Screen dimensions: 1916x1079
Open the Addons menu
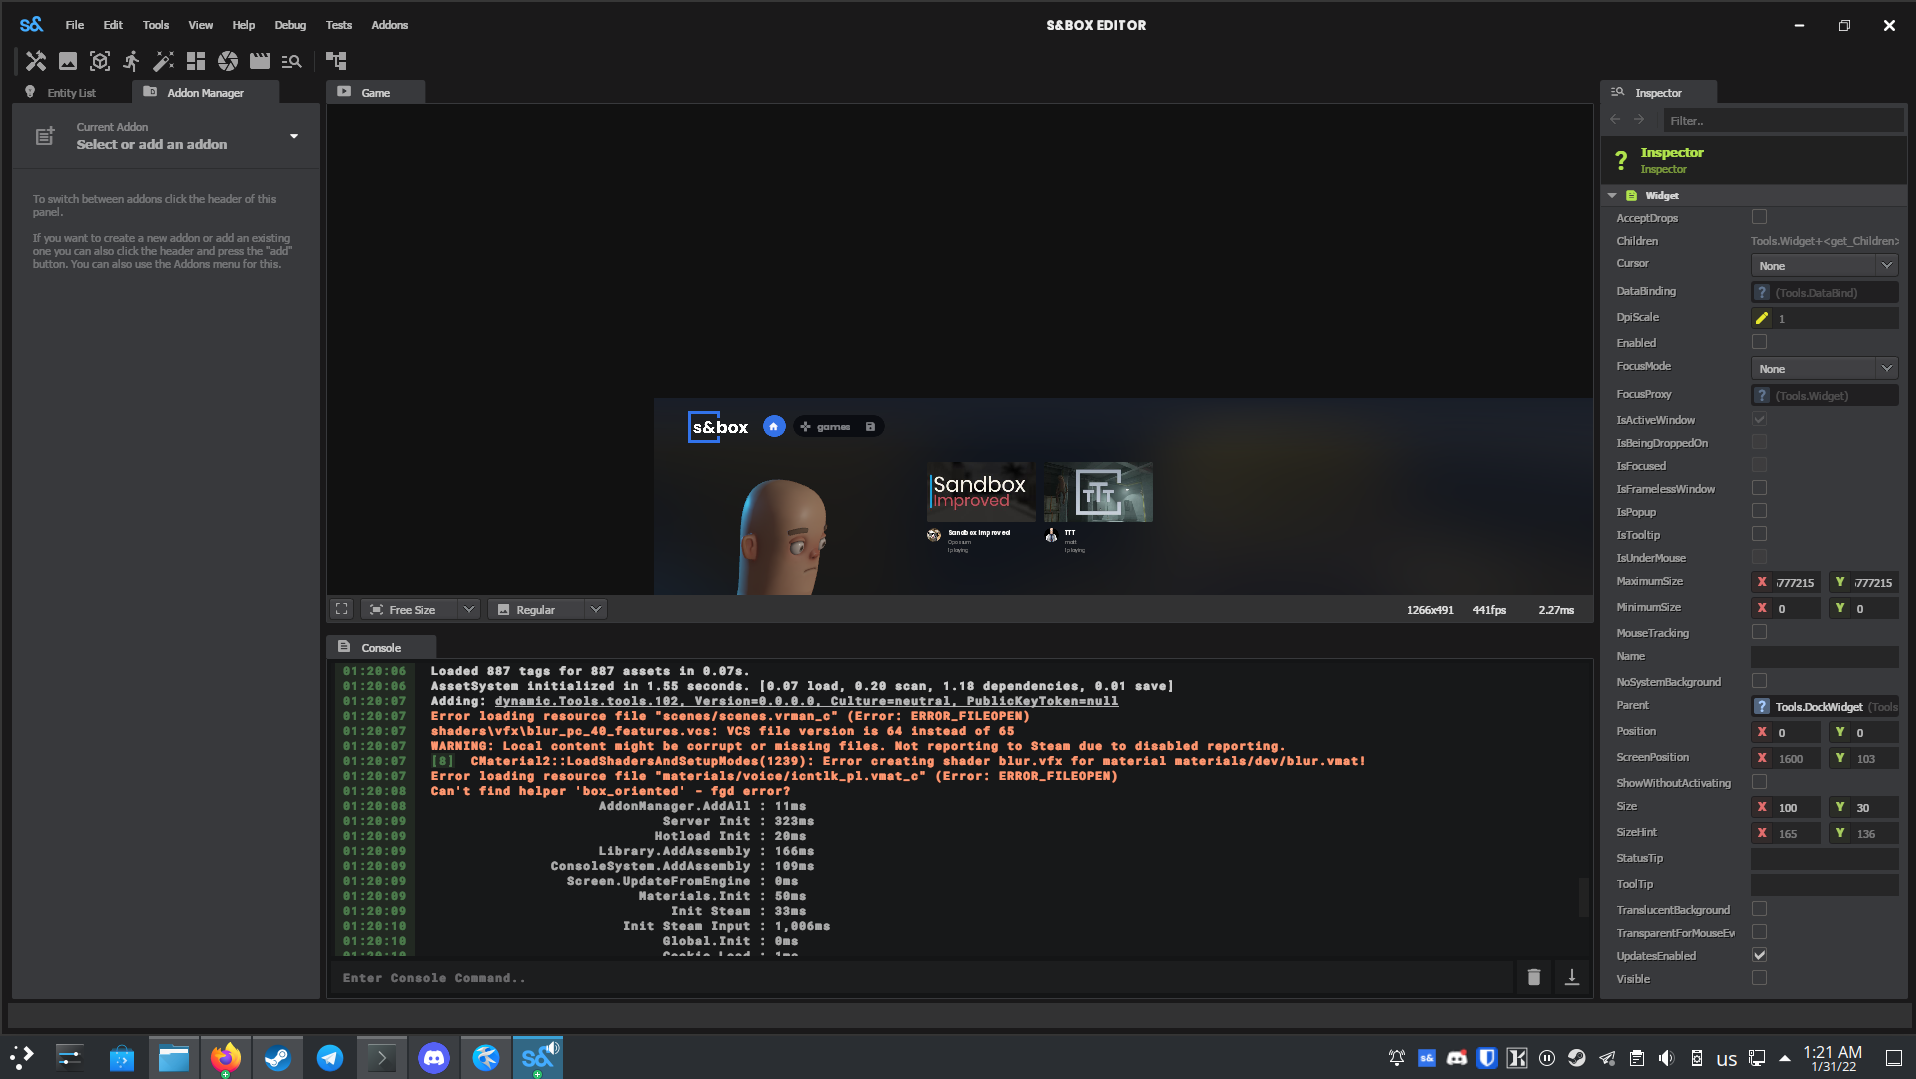point(389,25)
